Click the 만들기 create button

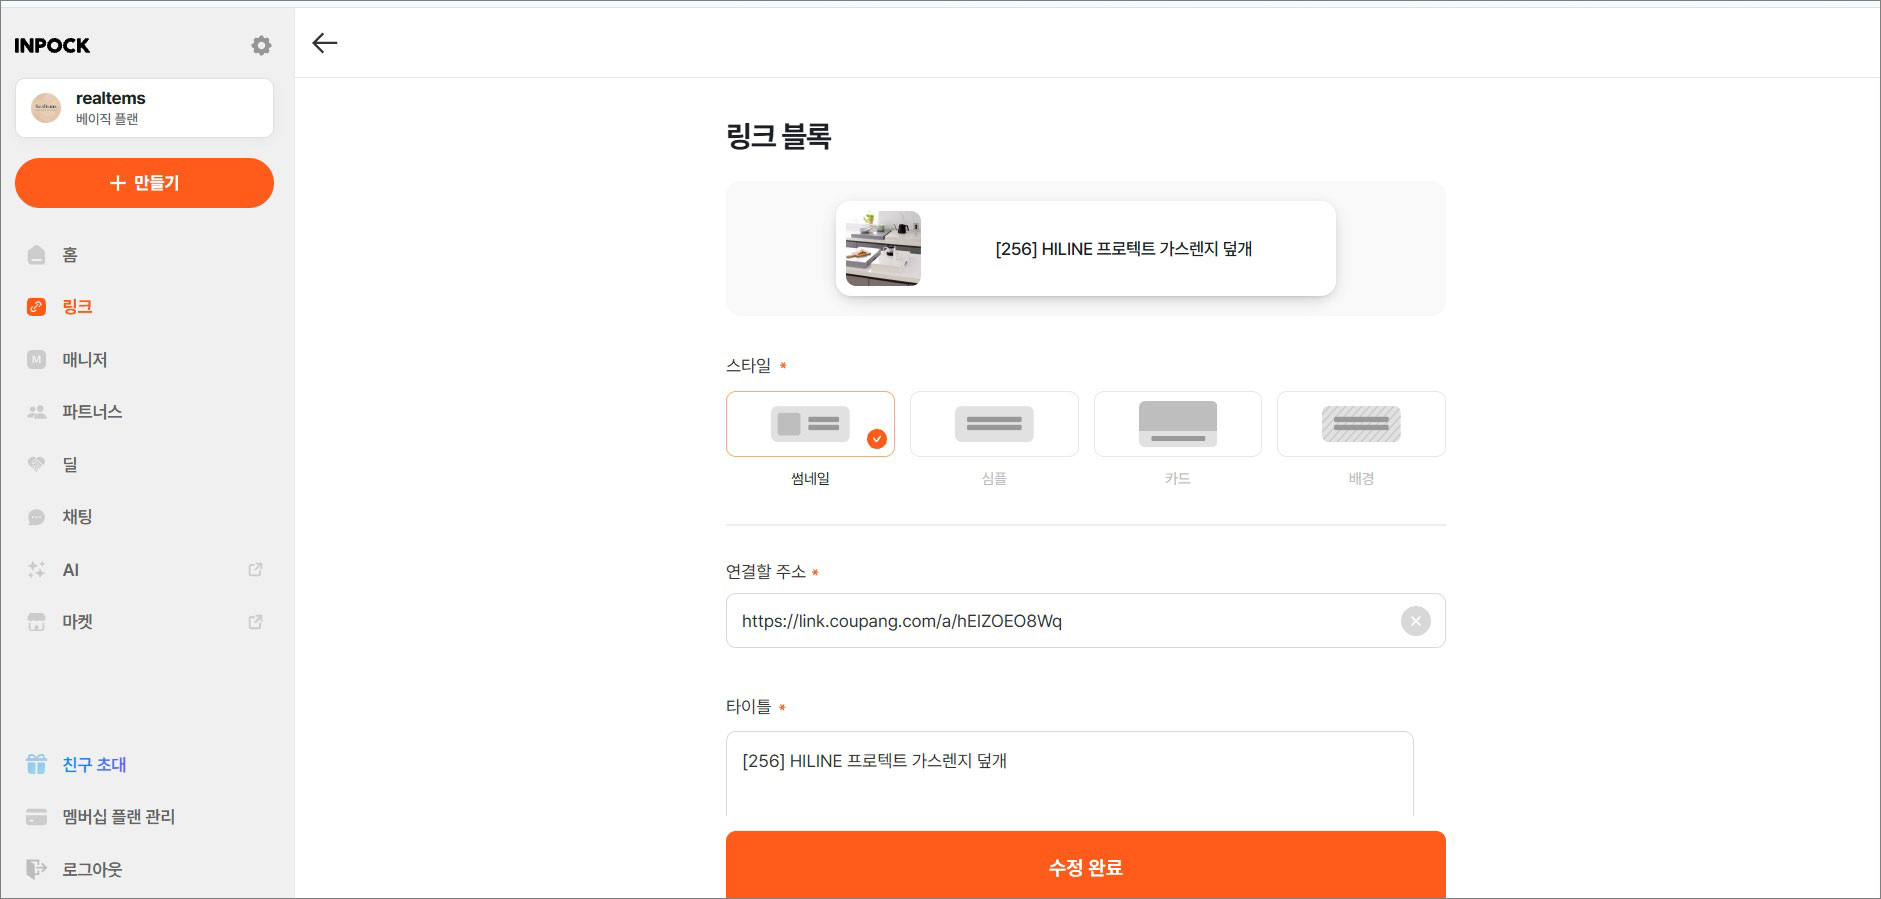[x=144, y=183]
